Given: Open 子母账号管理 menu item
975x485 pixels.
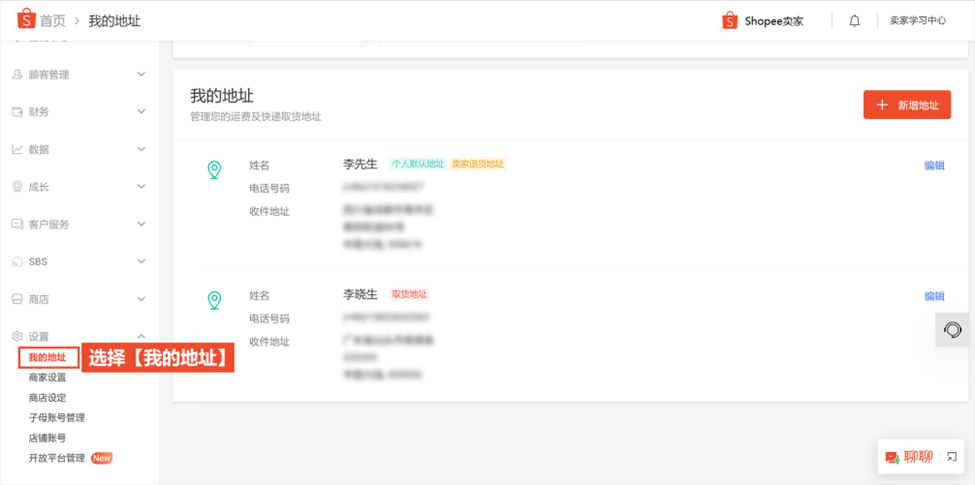Looking at the screenshot, I should click(x=57, y=418).
